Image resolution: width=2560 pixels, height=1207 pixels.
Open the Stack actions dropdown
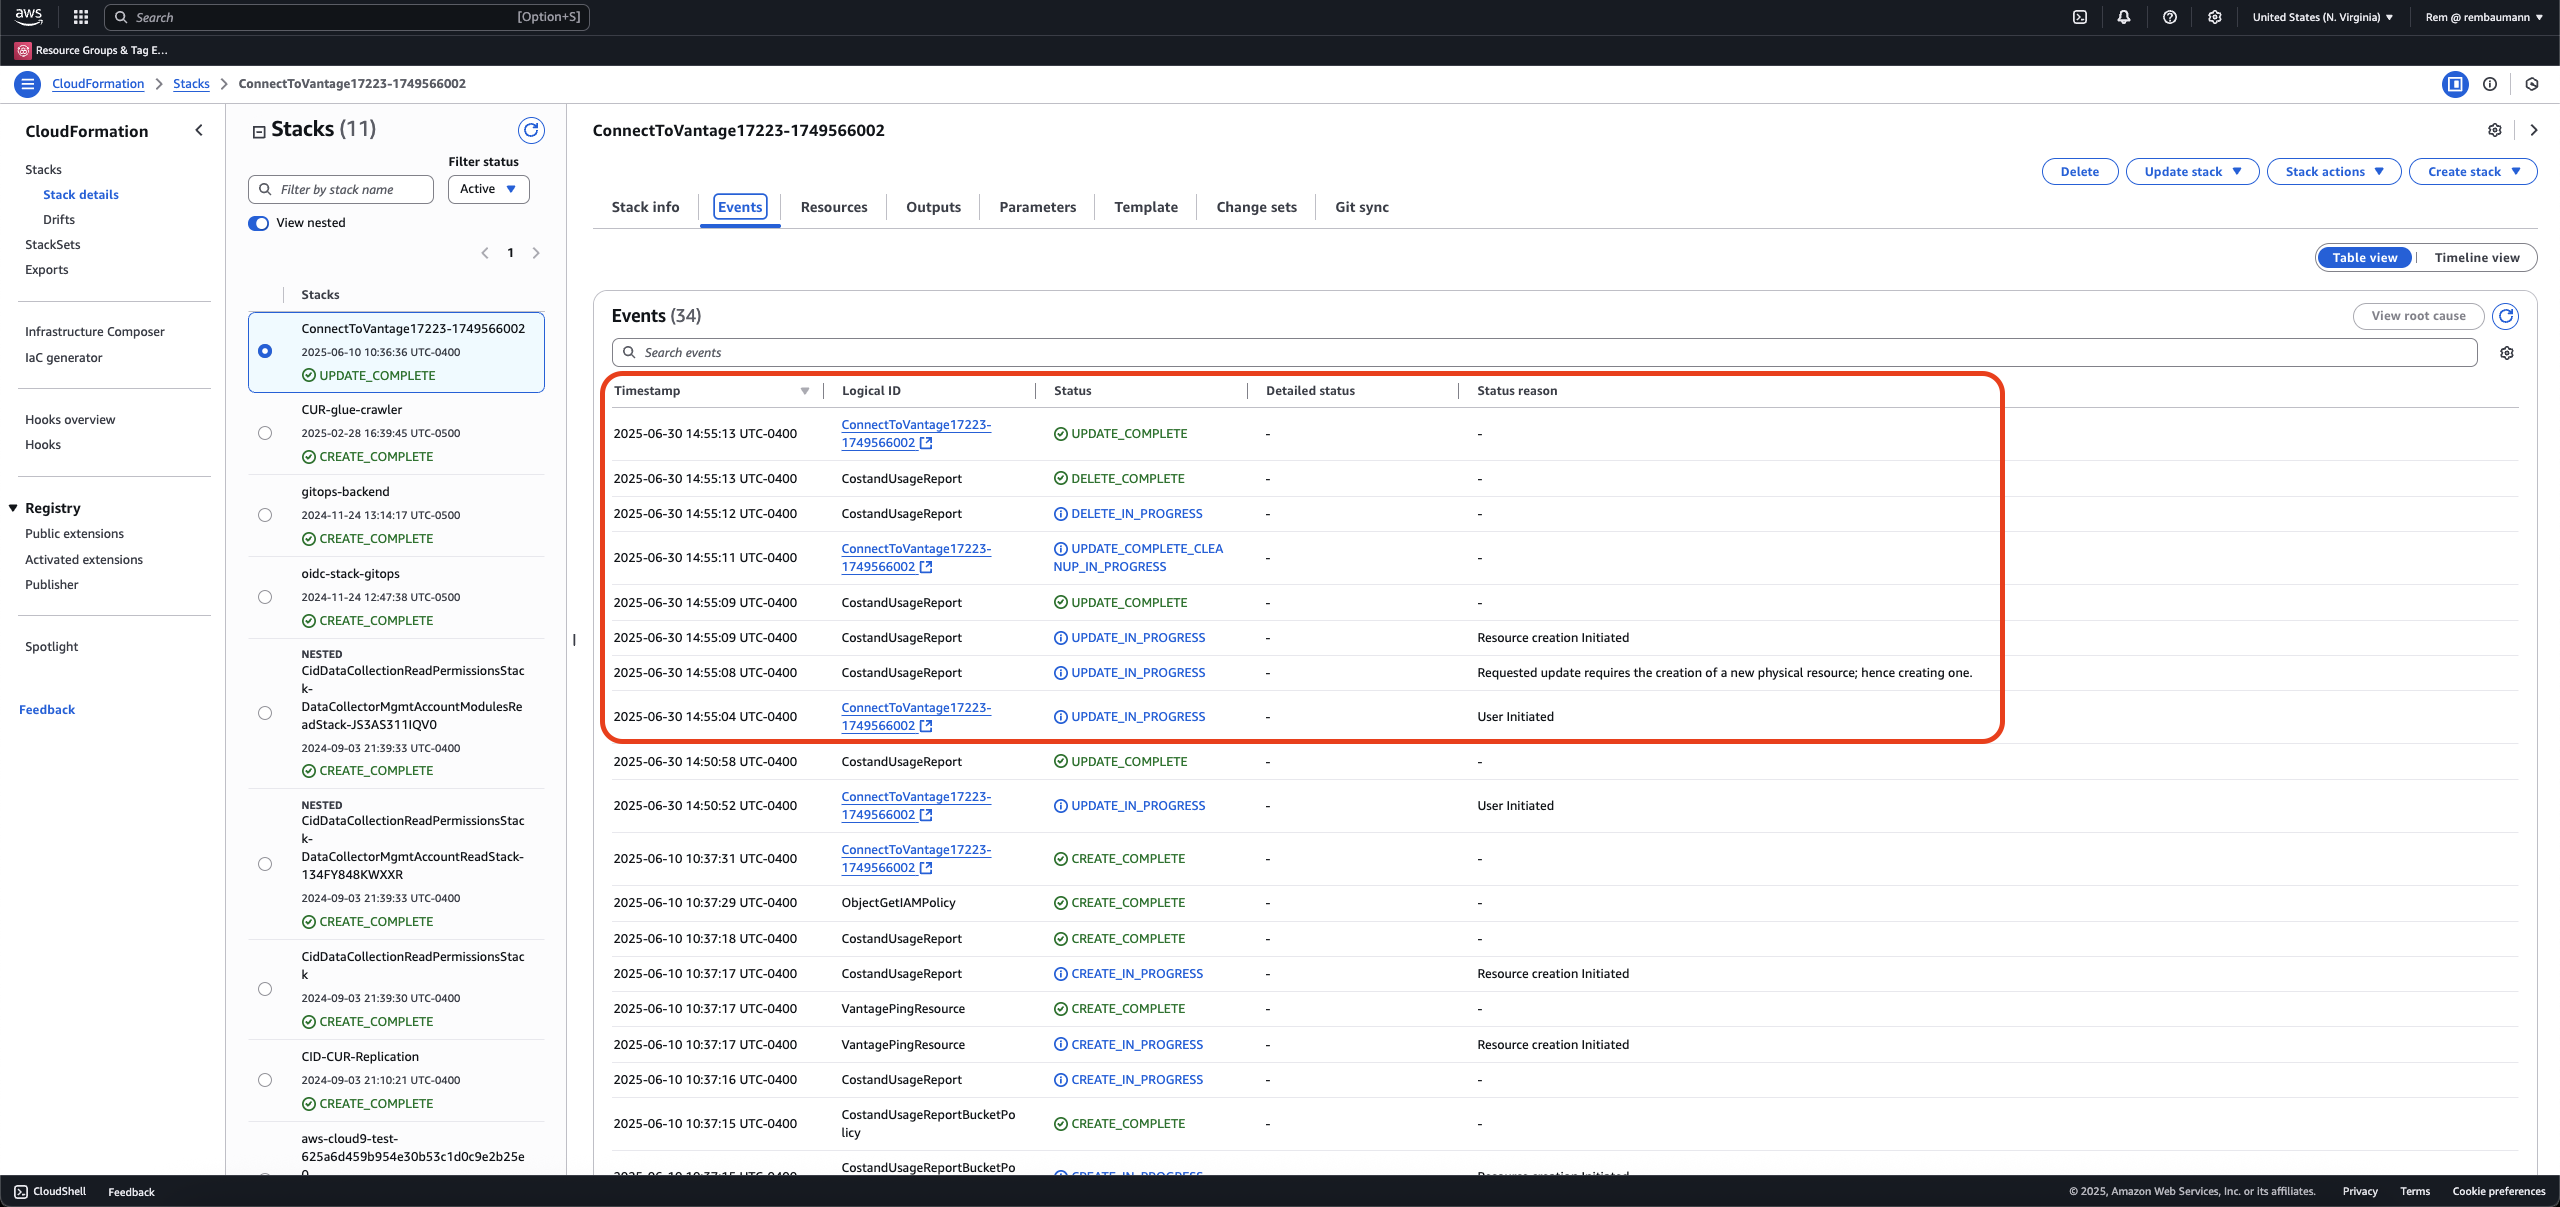click(x=2334, y=172)
